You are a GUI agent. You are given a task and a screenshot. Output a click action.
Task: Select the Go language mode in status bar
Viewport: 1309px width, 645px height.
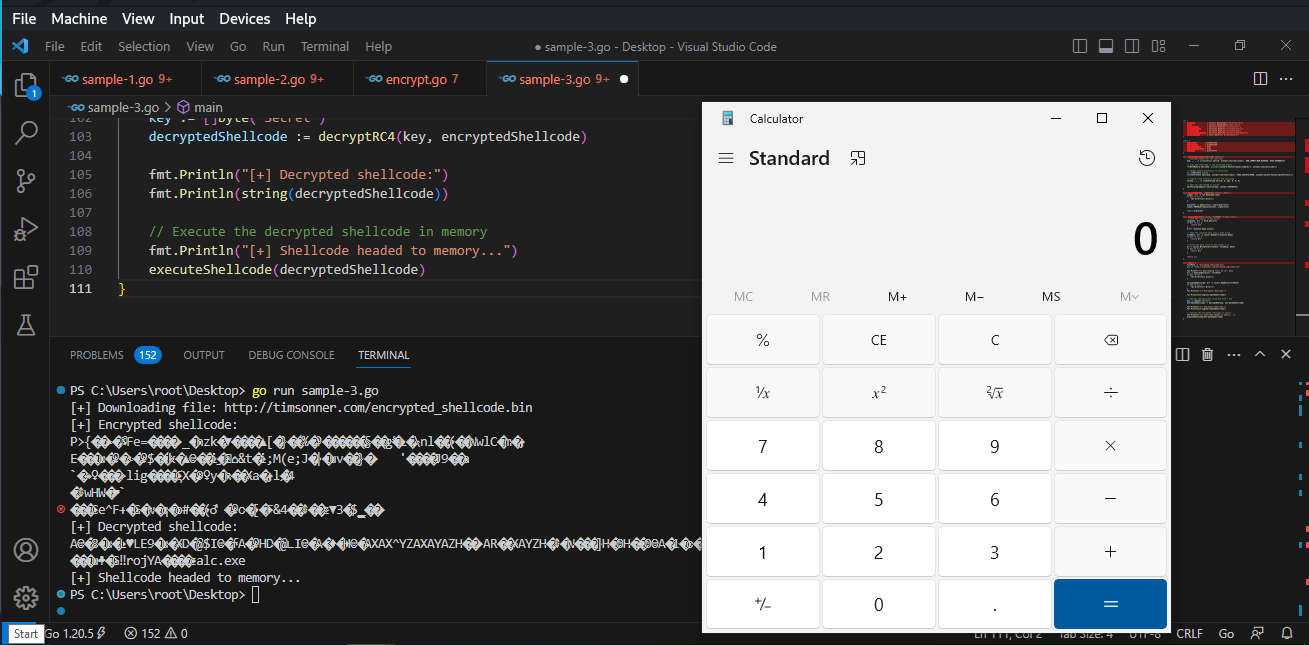pyautogui.click(x=1226, y=634)
